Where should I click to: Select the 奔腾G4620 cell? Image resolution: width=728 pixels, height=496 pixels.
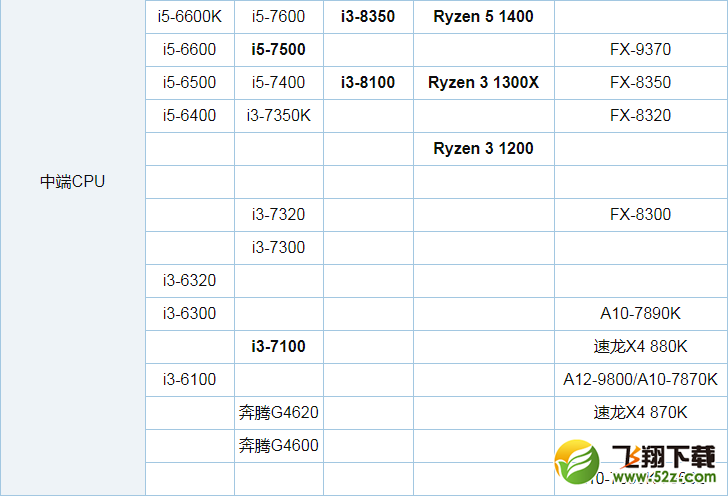279,412
